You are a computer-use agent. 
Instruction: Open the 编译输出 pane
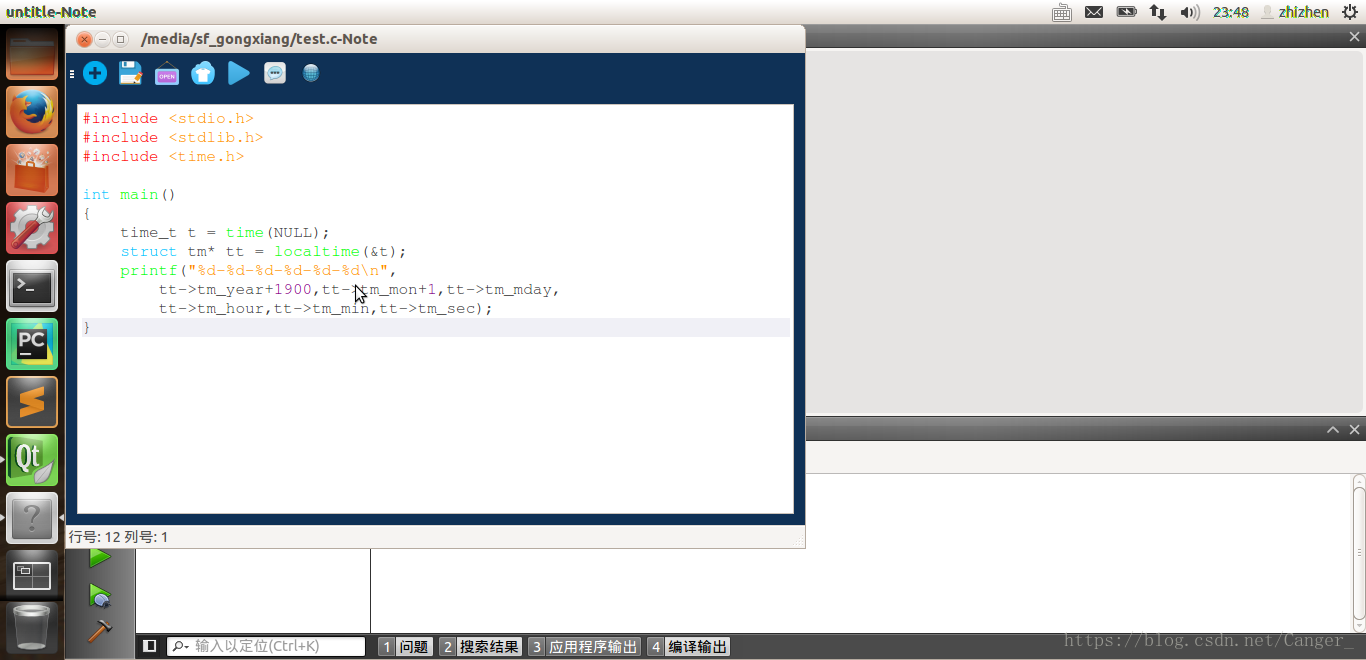coord(688,647)
